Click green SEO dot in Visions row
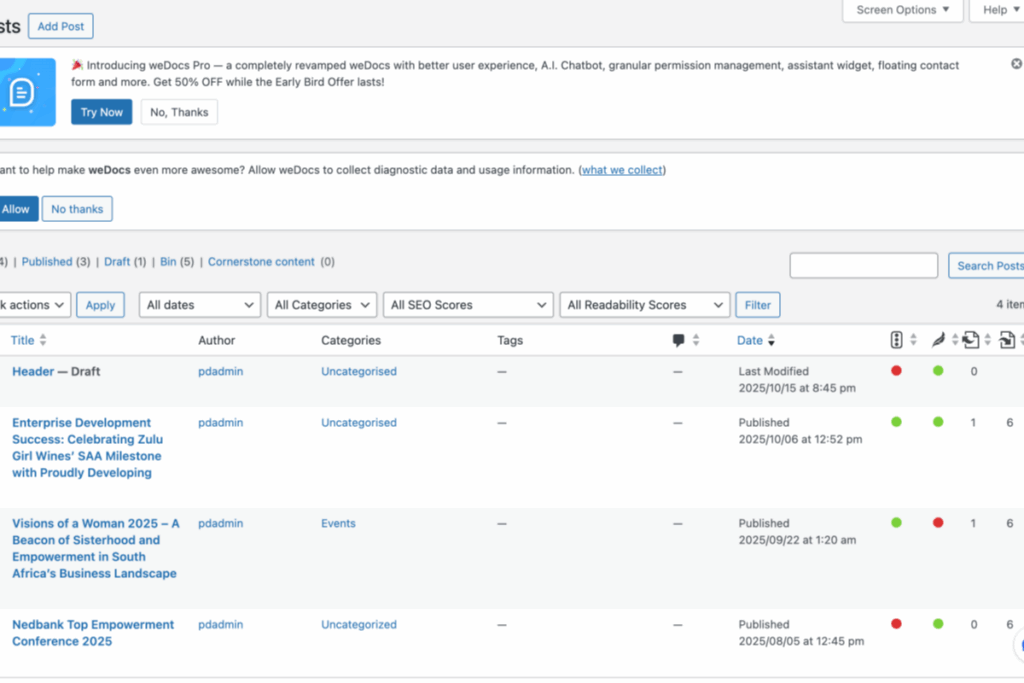1024x683 pixels. pos(897,522)
